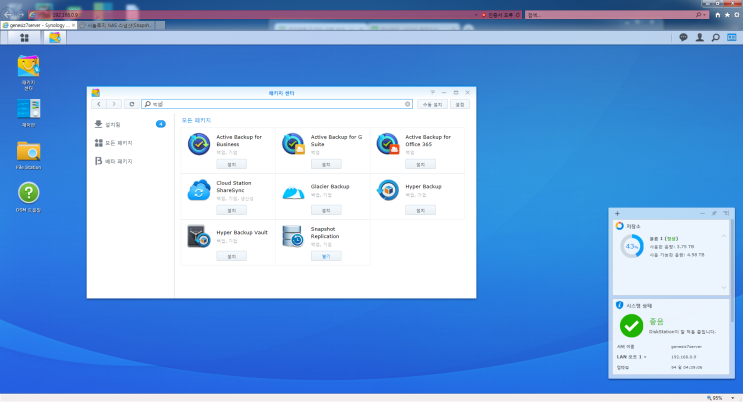The height and width of the screenshot is (402, 743).
Task: Click the Active Backup for Business package icon
Action: pos(199,144)
